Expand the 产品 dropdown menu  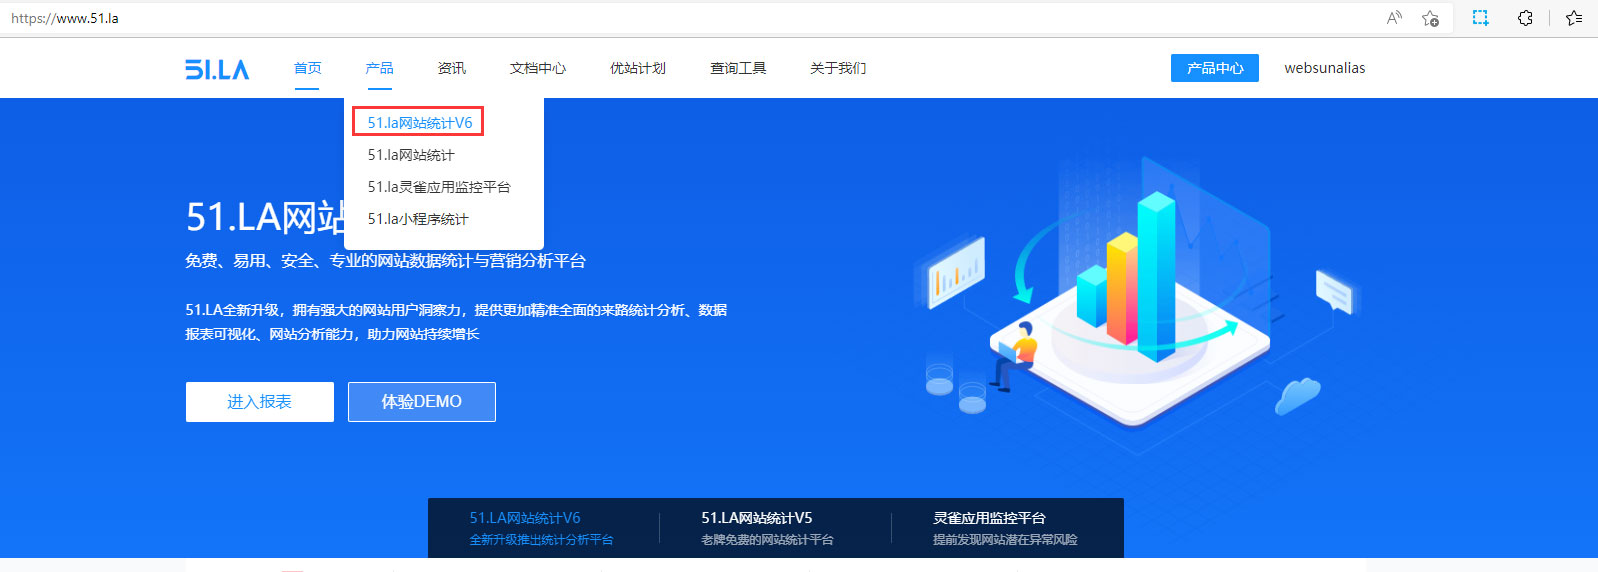pyautogui.click(x=379, y=68)
